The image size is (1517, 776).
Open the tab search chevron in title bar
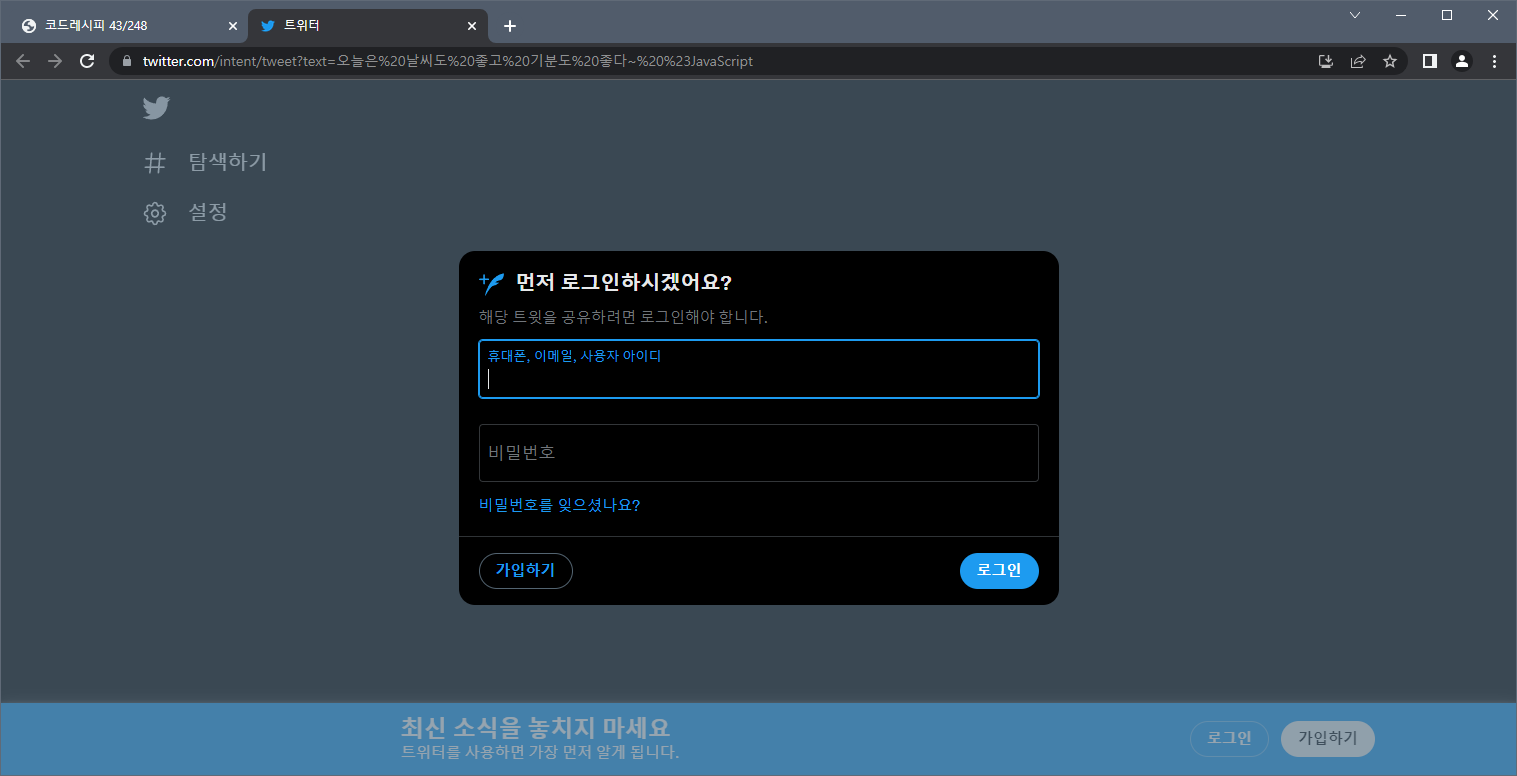(x=1355, y=15)
